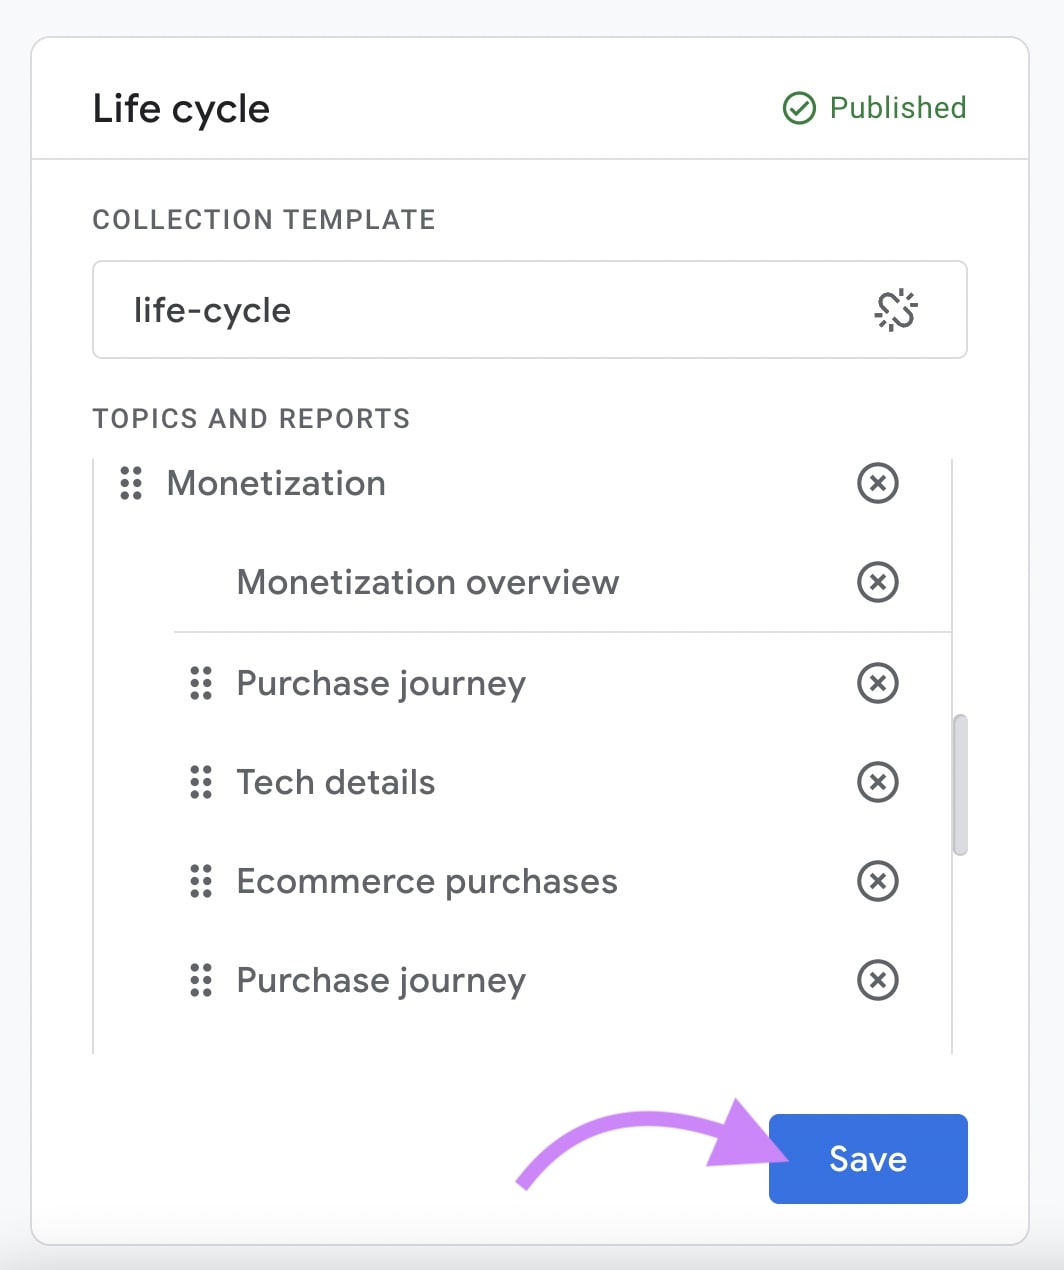The height and width of the screenshot is (1270, 1064).
Task: Click the drag handle for Tech details
Action: click(x=200, y=782)
